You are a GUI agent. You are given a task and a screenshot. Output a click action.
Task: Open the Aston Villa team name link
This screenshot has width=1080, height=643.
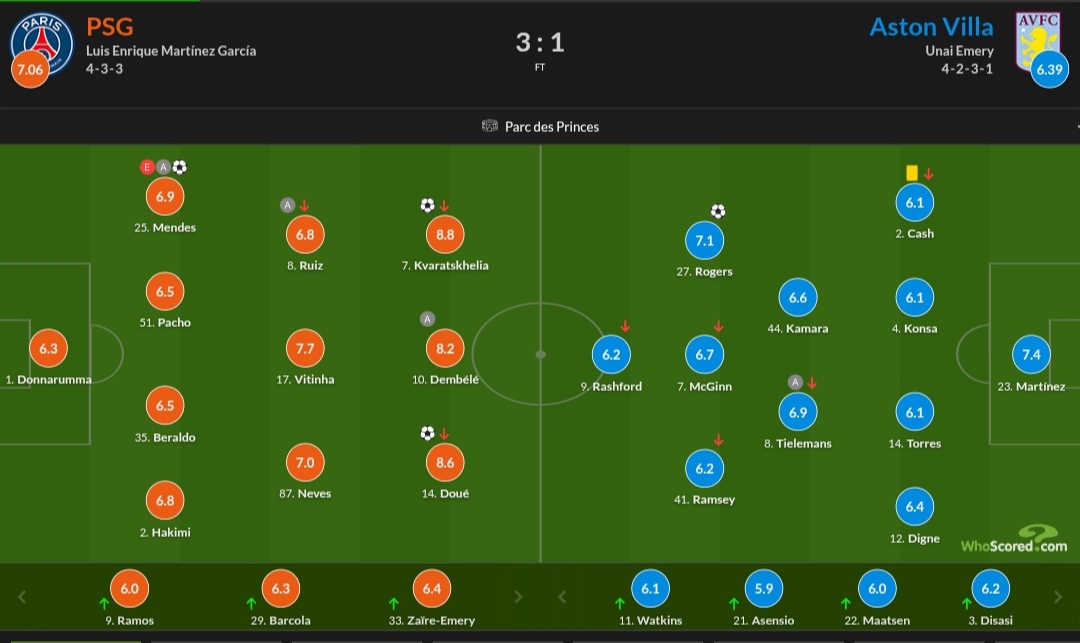click(931, 27)
